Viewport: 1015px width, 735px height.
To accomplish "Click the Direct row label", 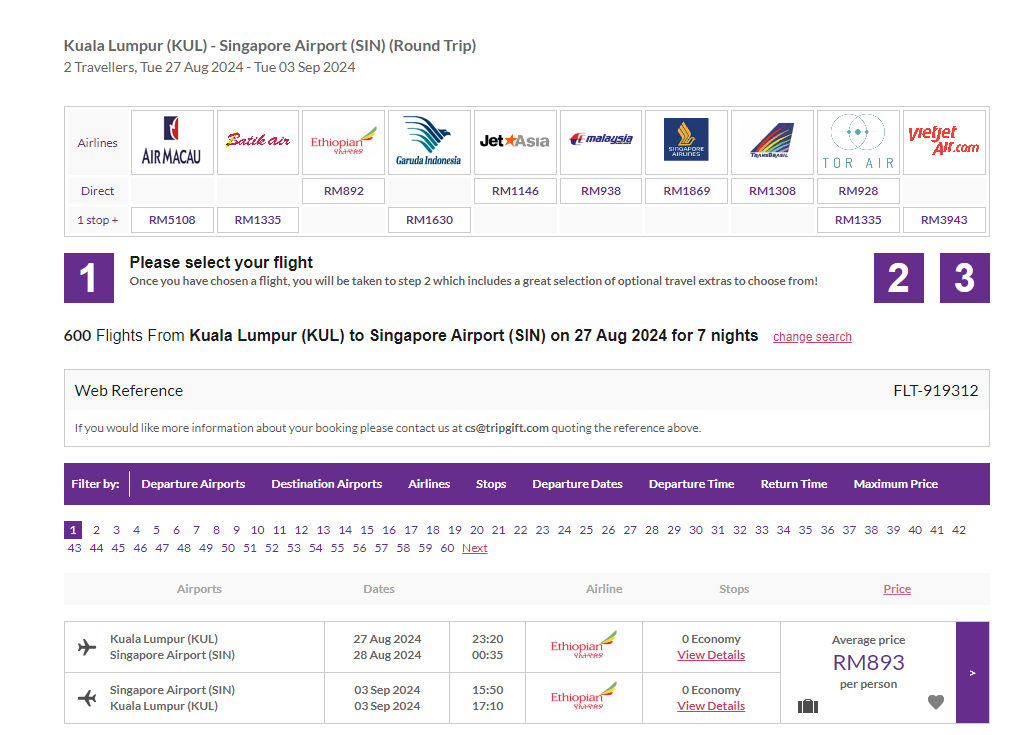I will [97, 191].
